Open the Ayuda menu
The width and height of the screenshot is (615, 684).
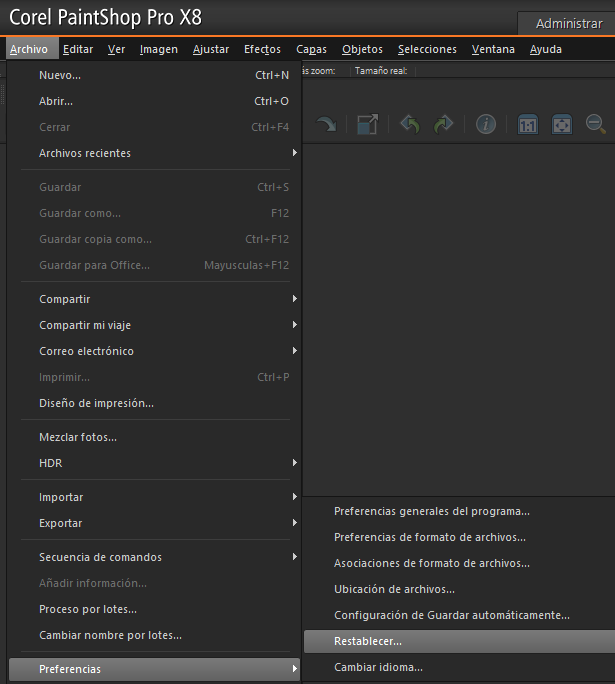(x=546, y=49)
